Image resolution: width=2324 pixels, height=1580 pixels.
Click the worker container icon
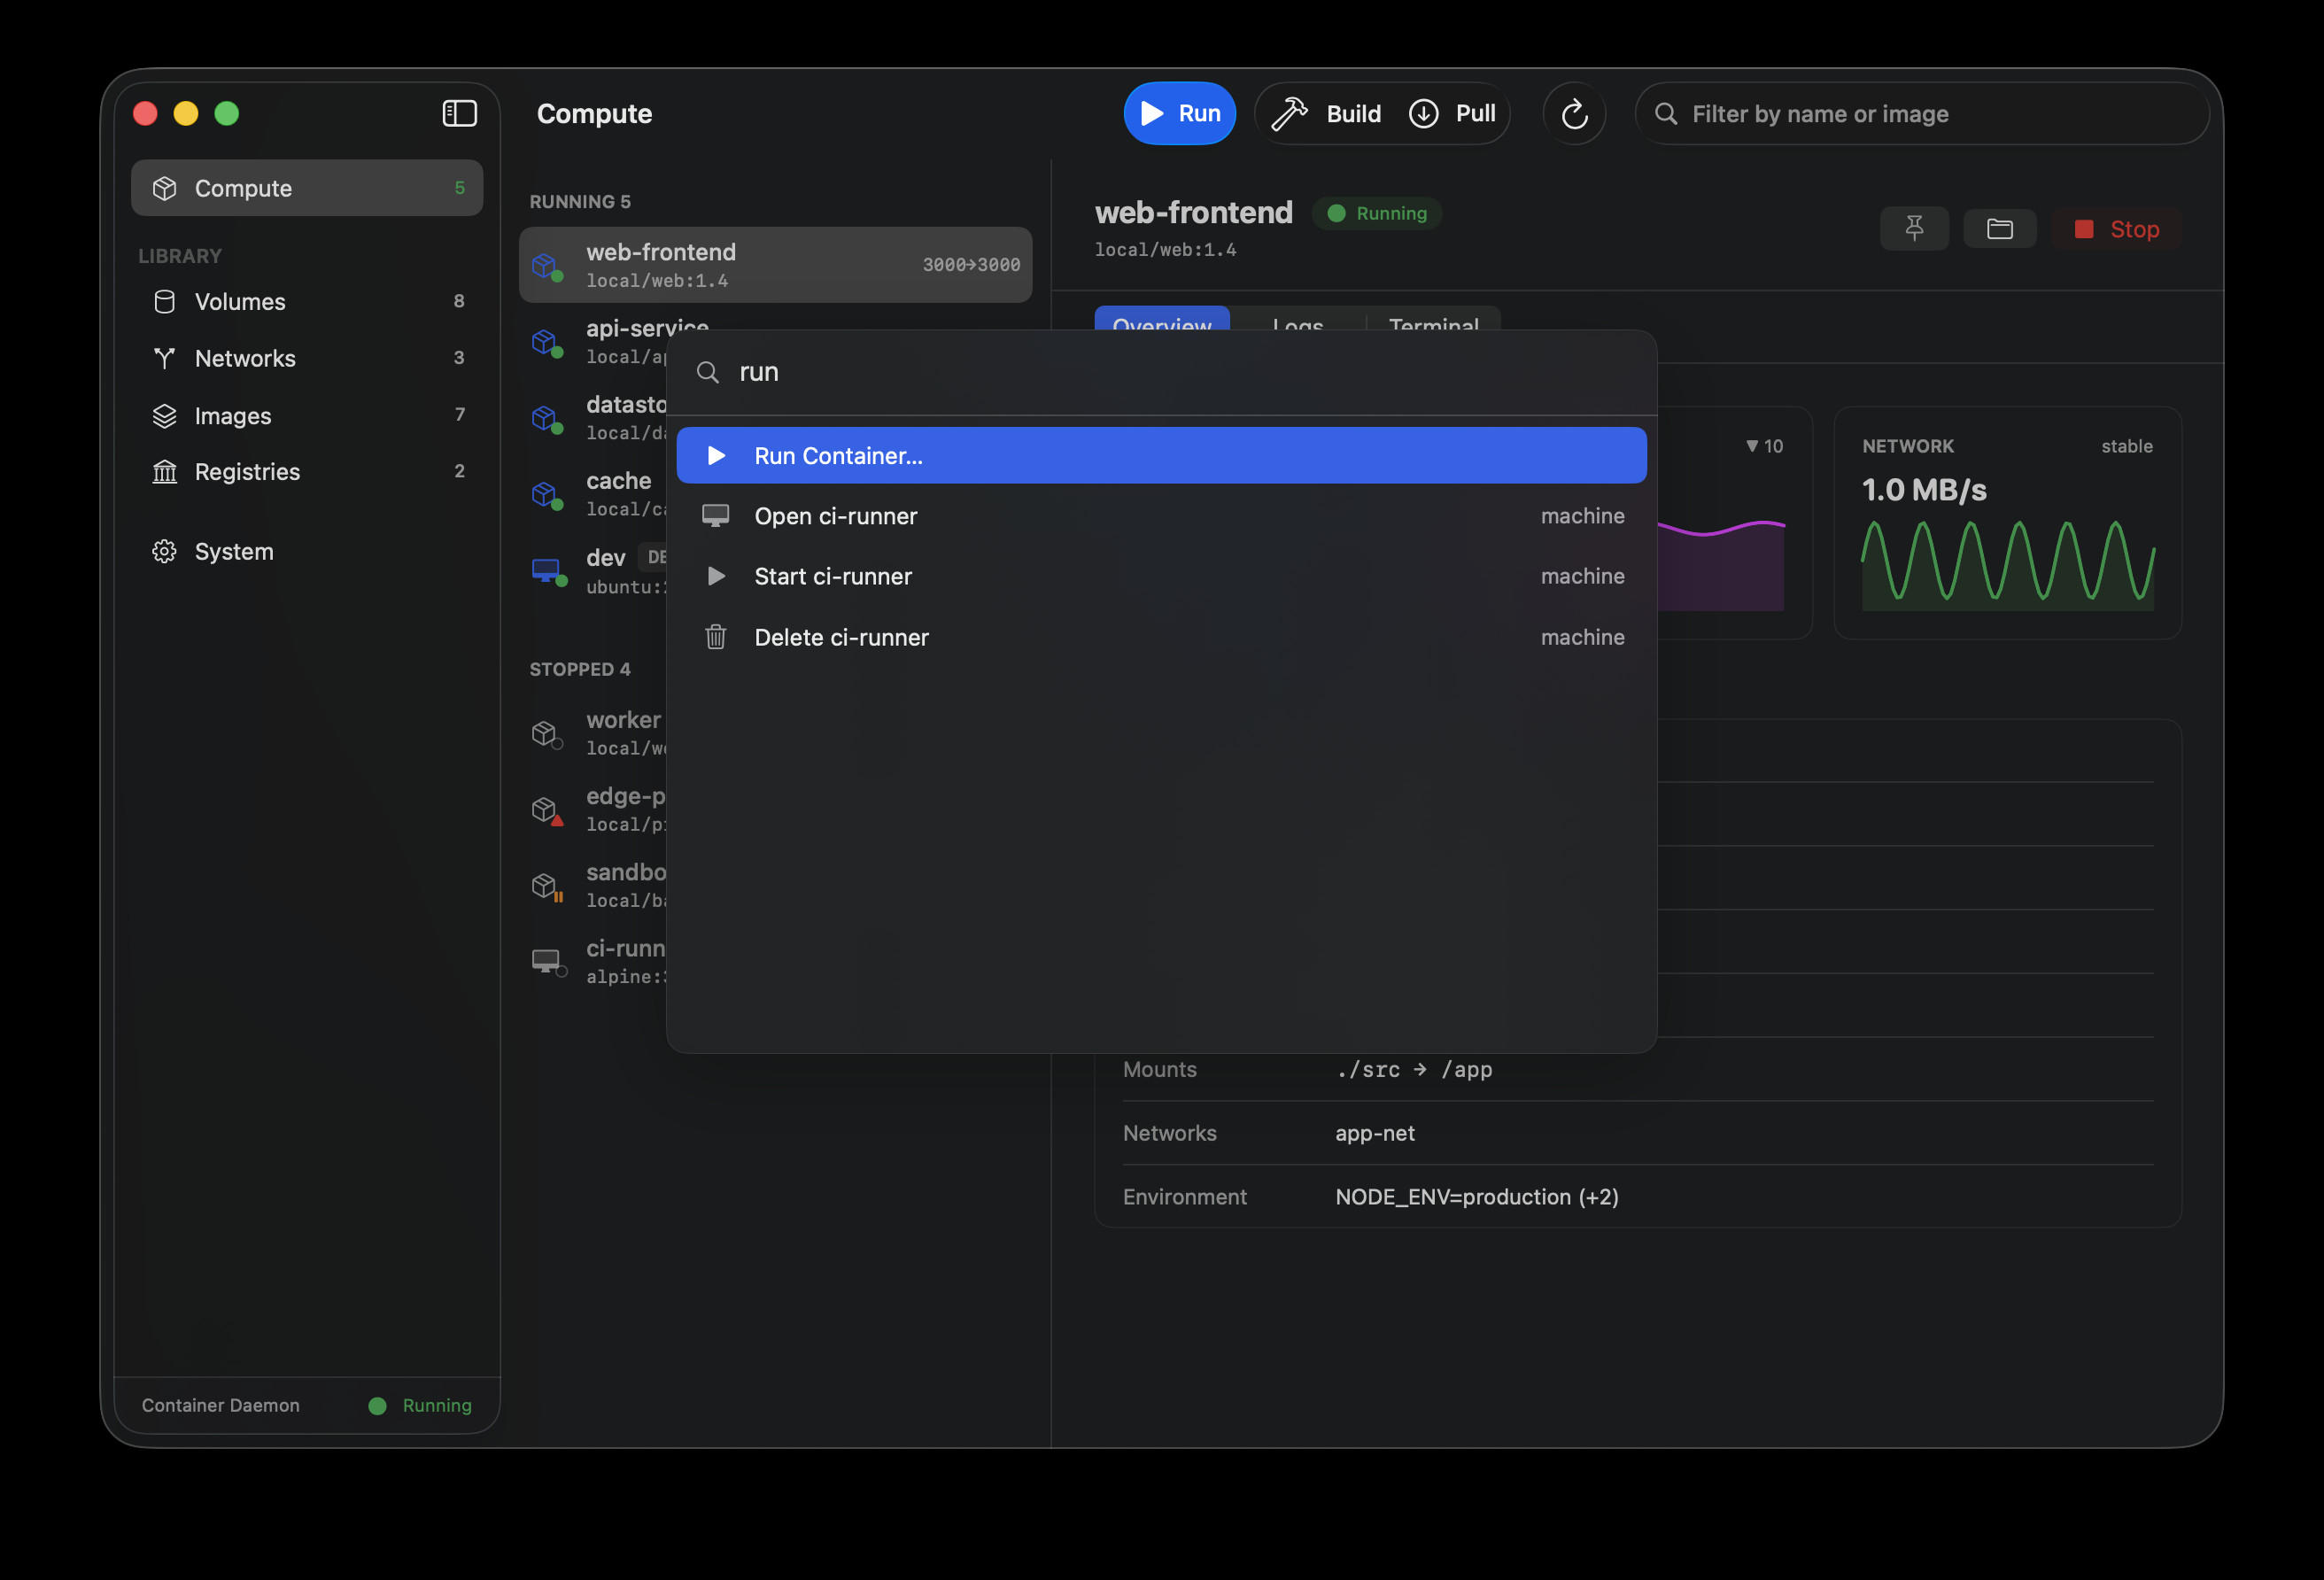pos(547,735)
